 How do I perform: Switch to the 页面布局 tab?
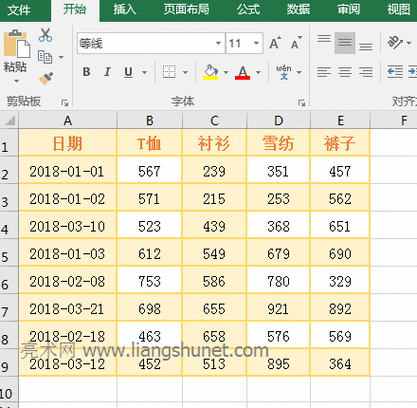pyautogui.click(x=187, y=10)
